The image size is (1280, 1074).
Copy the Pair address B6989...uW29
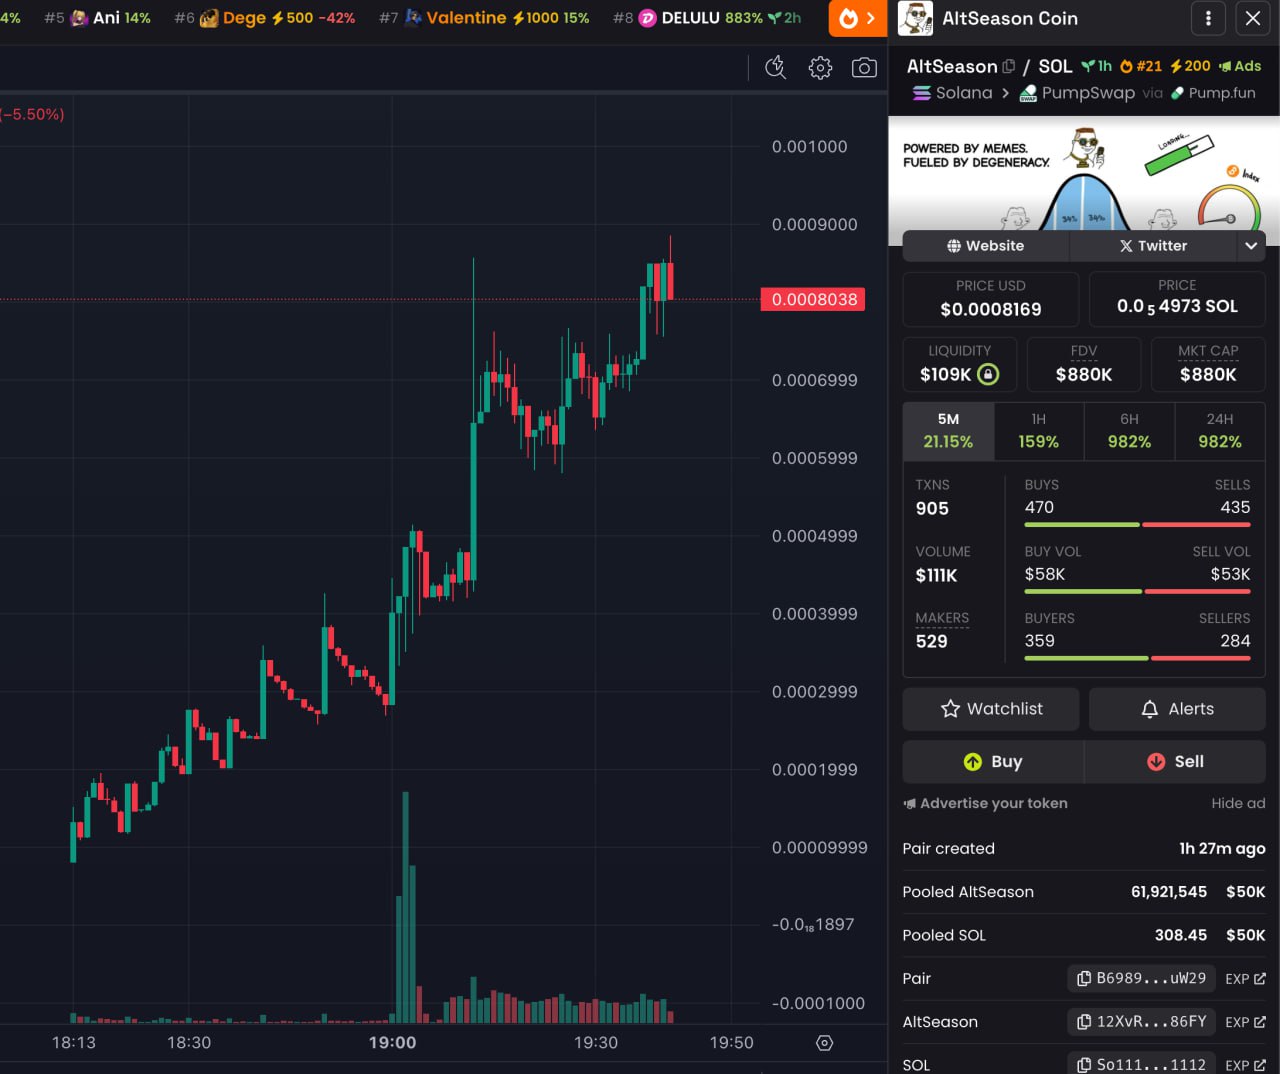point(1142,979)
